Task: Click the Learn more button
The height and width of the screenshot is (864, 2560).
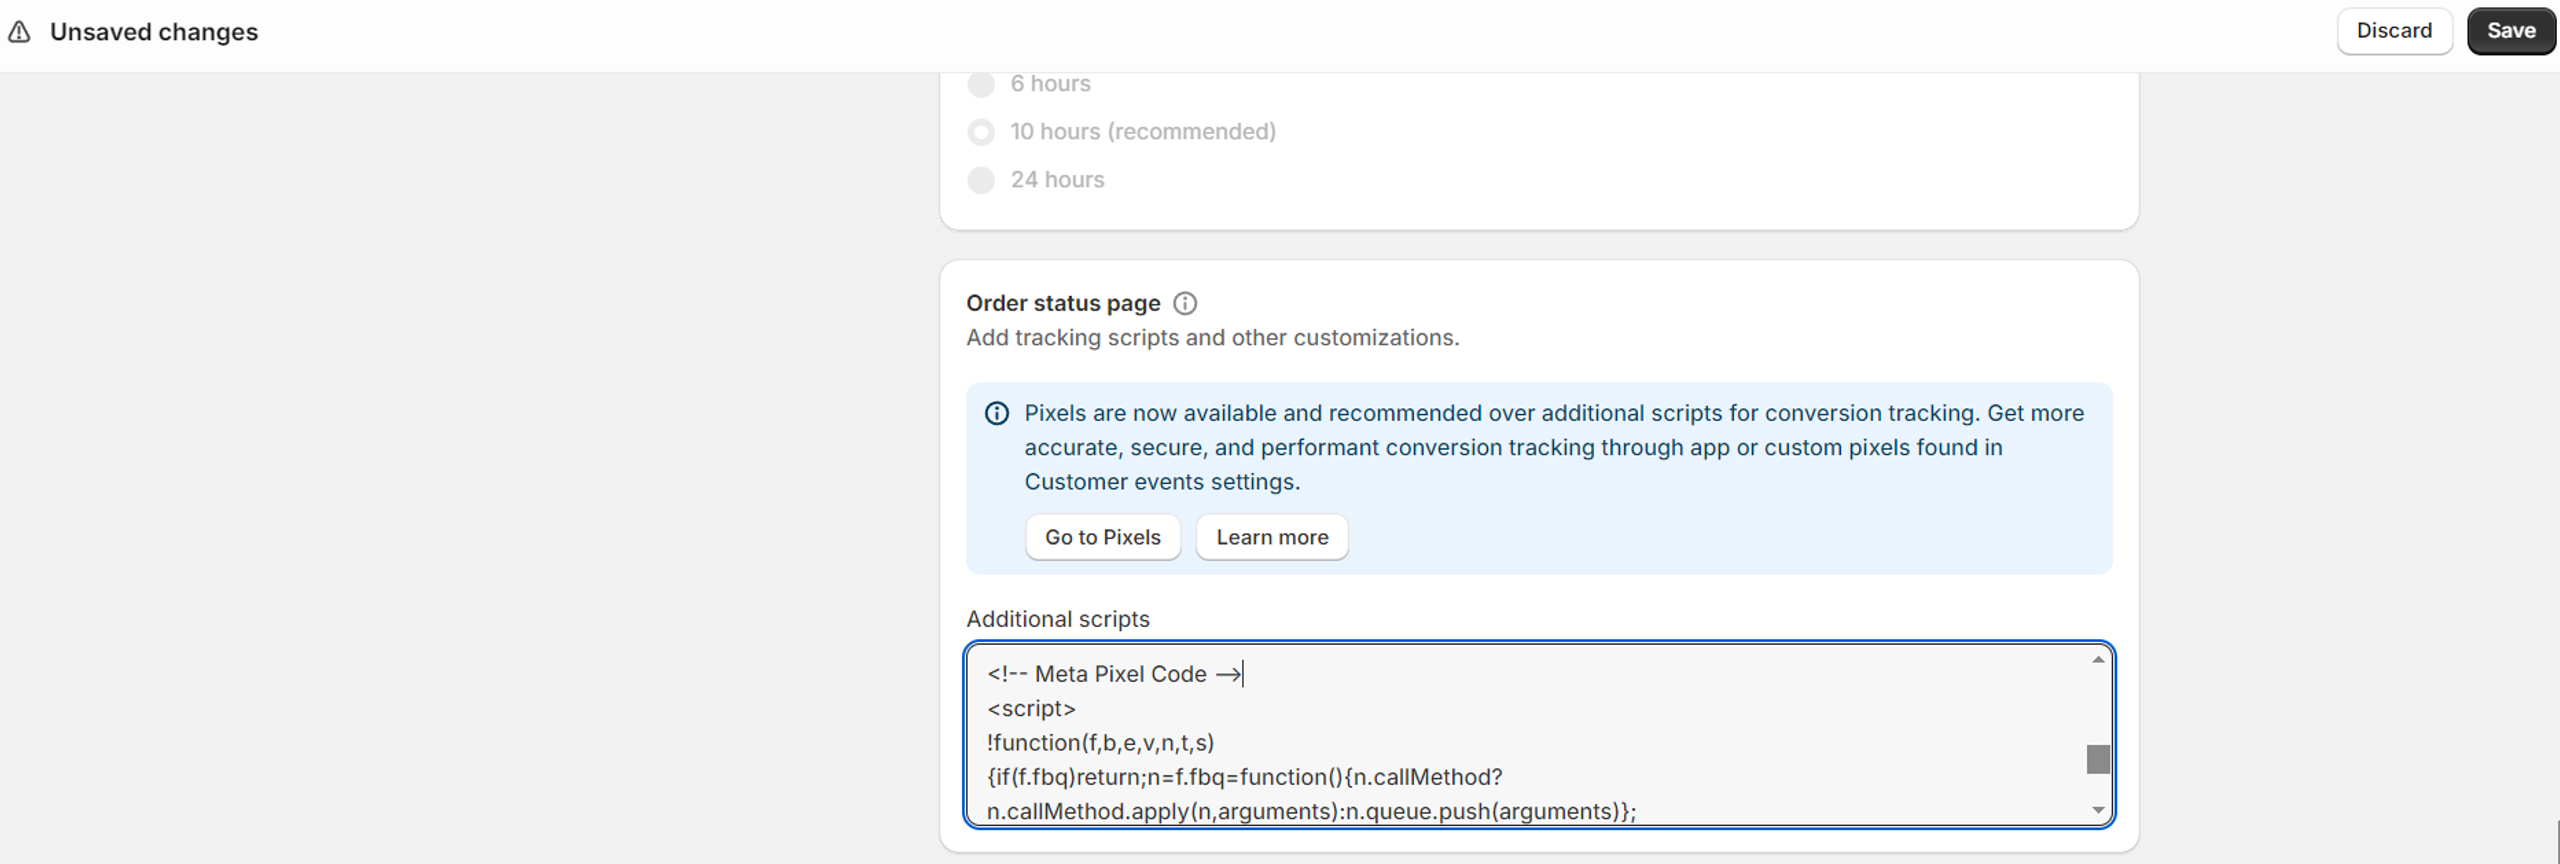Action: (1272, 537)
